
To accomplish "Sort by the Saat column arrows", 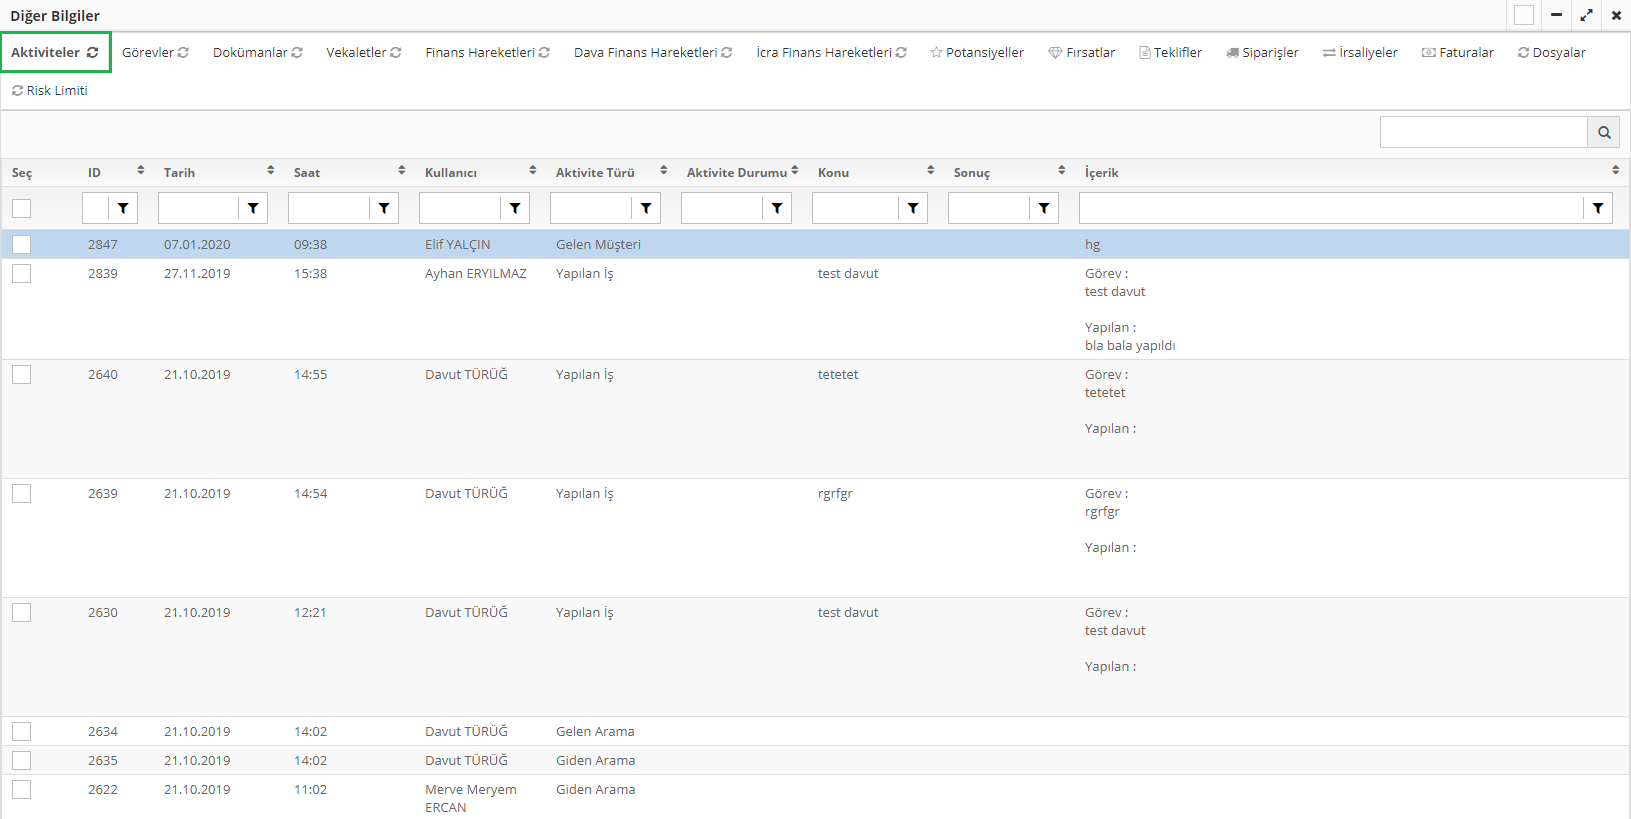I will coord(402,171).
